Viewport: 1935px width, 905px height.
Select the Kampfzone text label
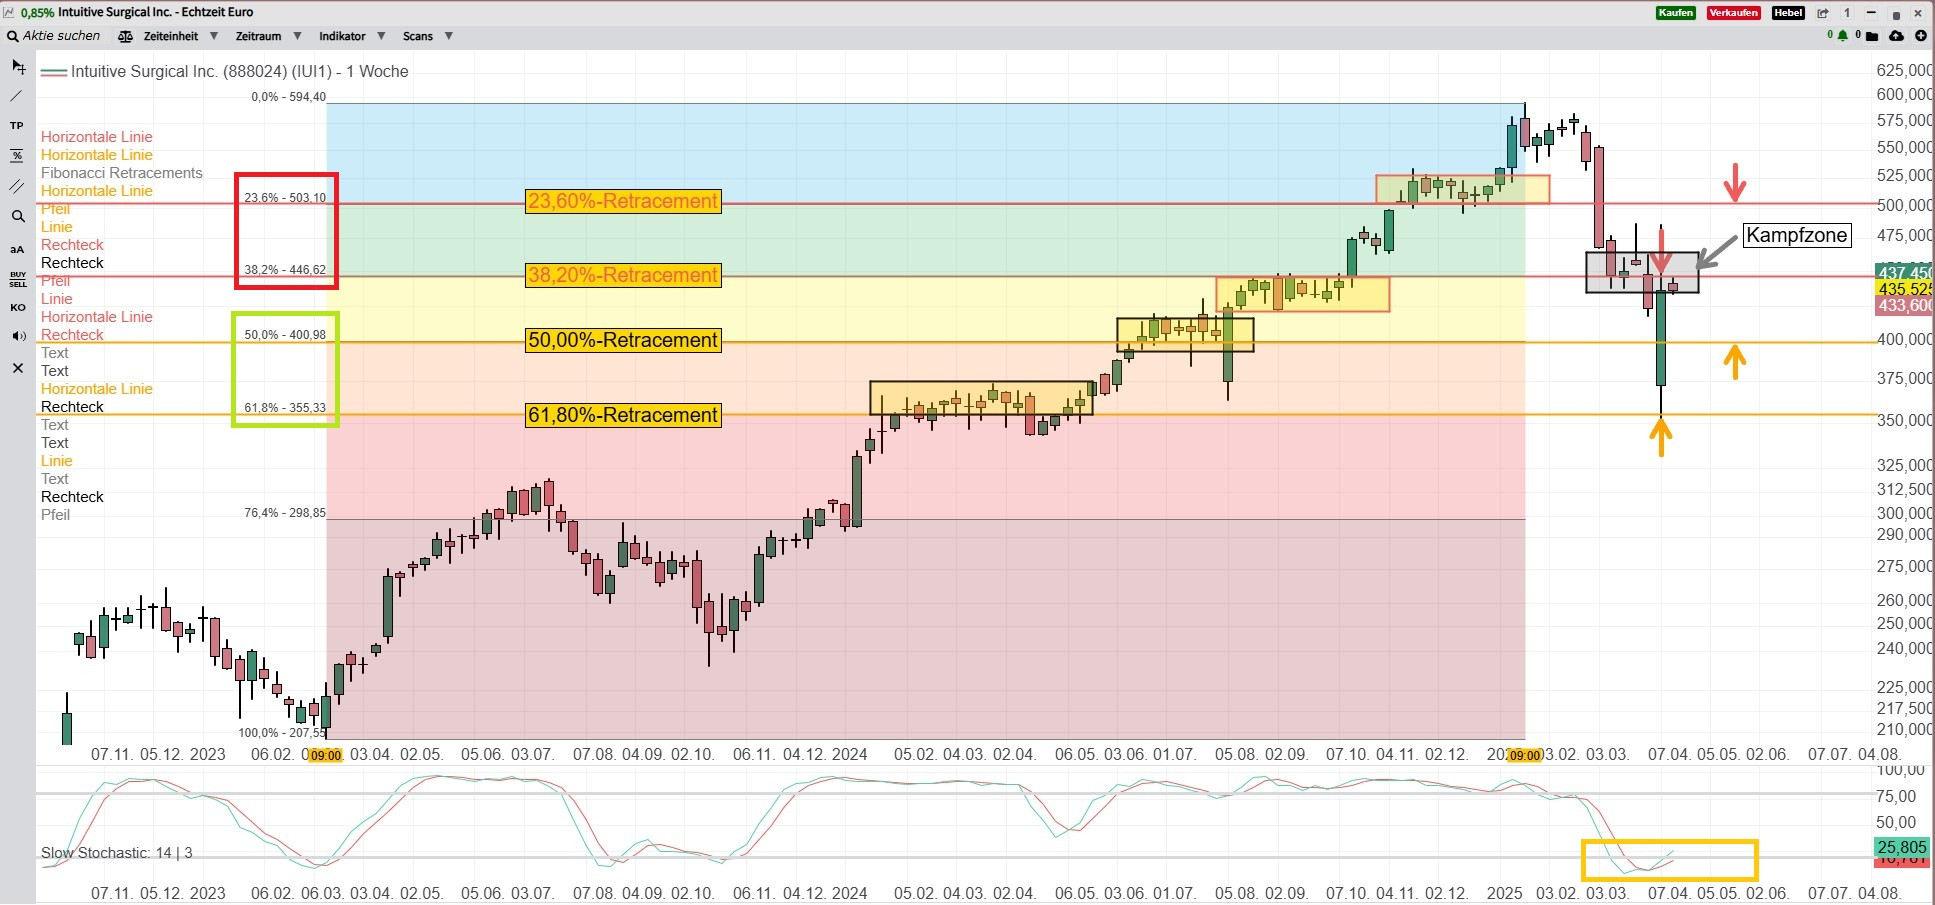(1797, 235)
